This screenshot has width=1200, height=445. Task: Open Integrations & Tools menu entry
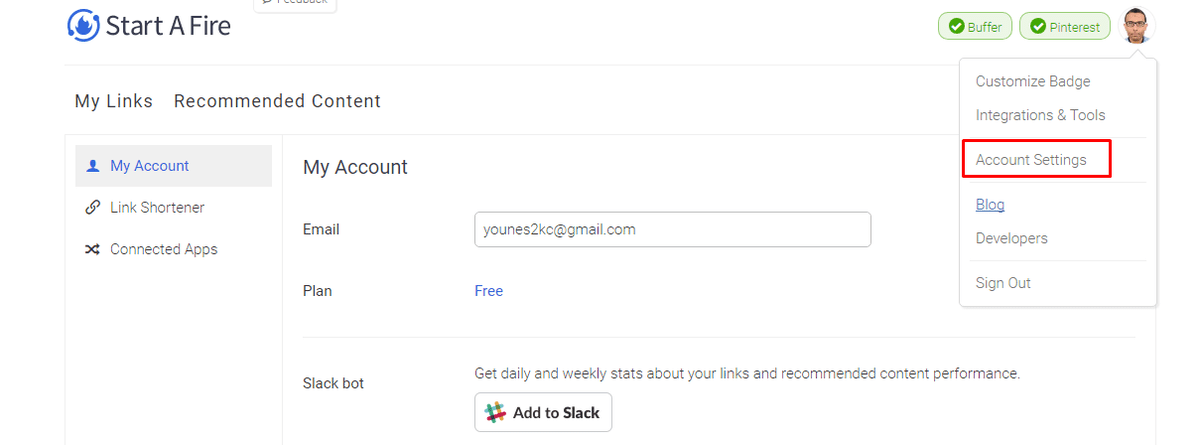pos(1040,115)
